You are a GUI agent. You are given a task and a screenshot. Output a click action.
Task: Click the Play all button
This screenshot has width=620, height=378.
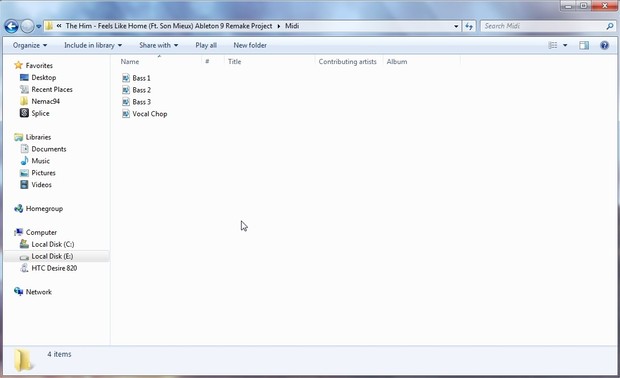[206, 45]
